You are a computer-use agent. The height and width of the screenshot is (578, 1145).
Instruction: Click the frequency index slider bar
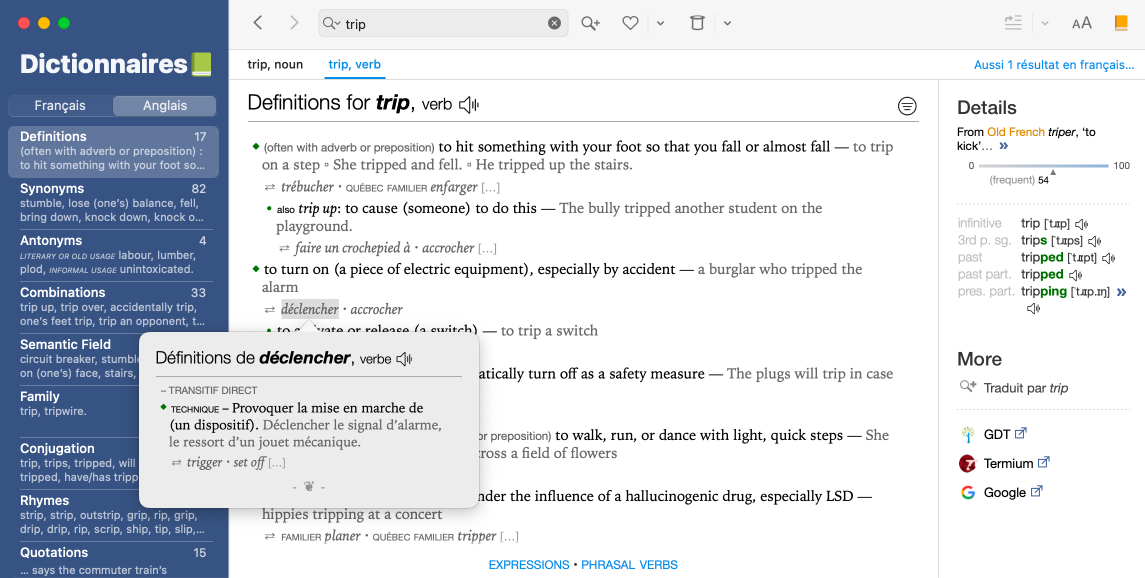coord(1044,165)
